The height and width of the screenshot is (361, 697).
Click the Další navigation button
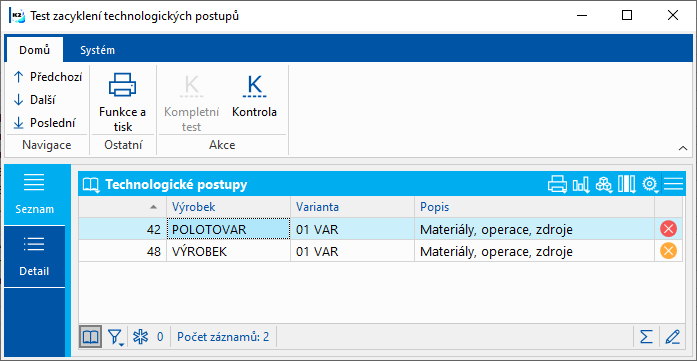[35, 100]
